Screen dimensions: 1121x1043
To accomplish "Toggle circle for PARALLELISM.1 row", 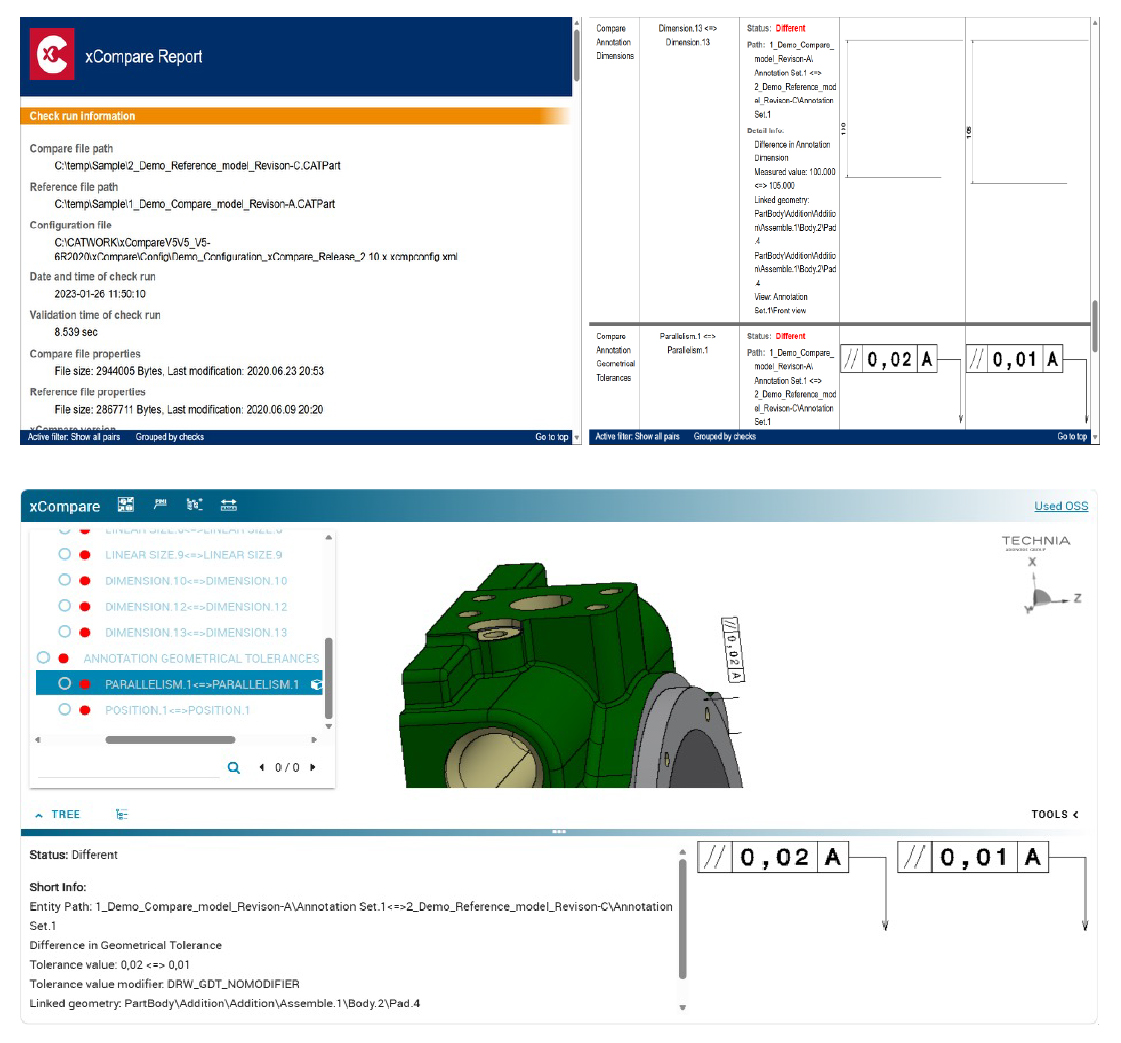I will pos(64,683).
